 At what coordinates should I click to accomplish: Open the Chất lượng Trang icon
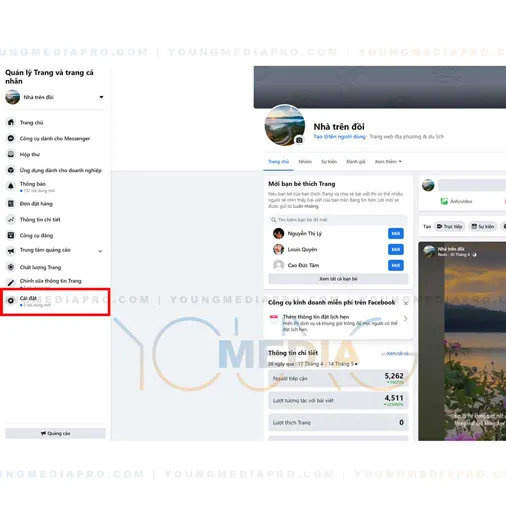11,267
